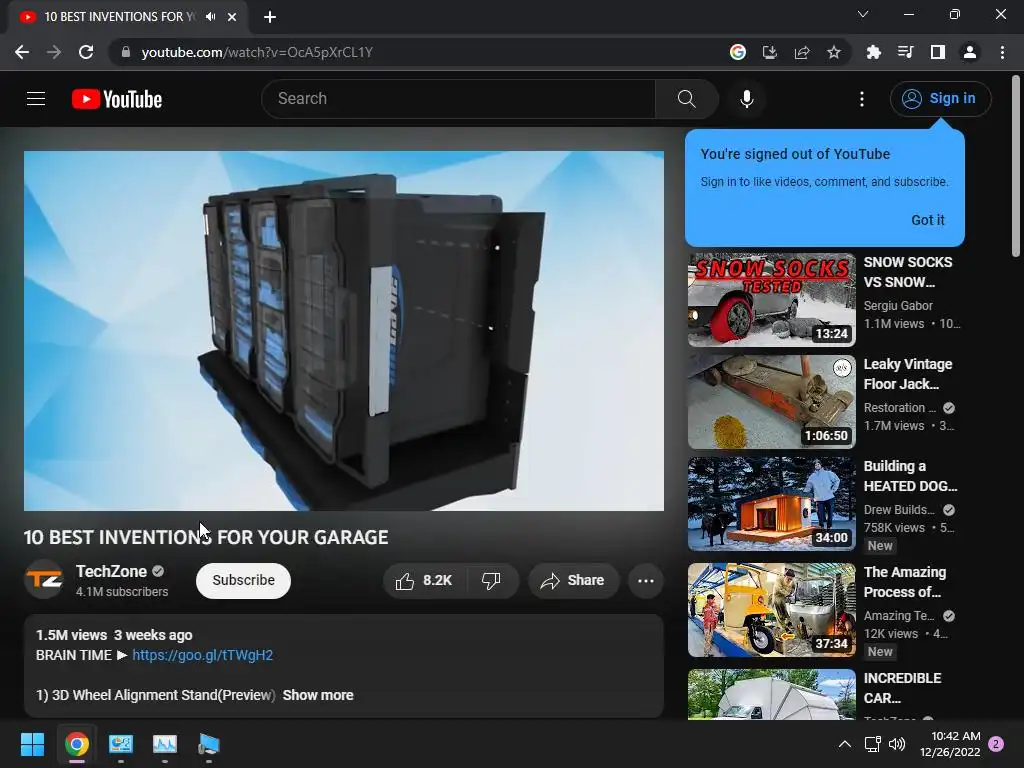This screenshot has height=768, width=1024.
Task: Share the video
Action: click(x=573, y=581)
